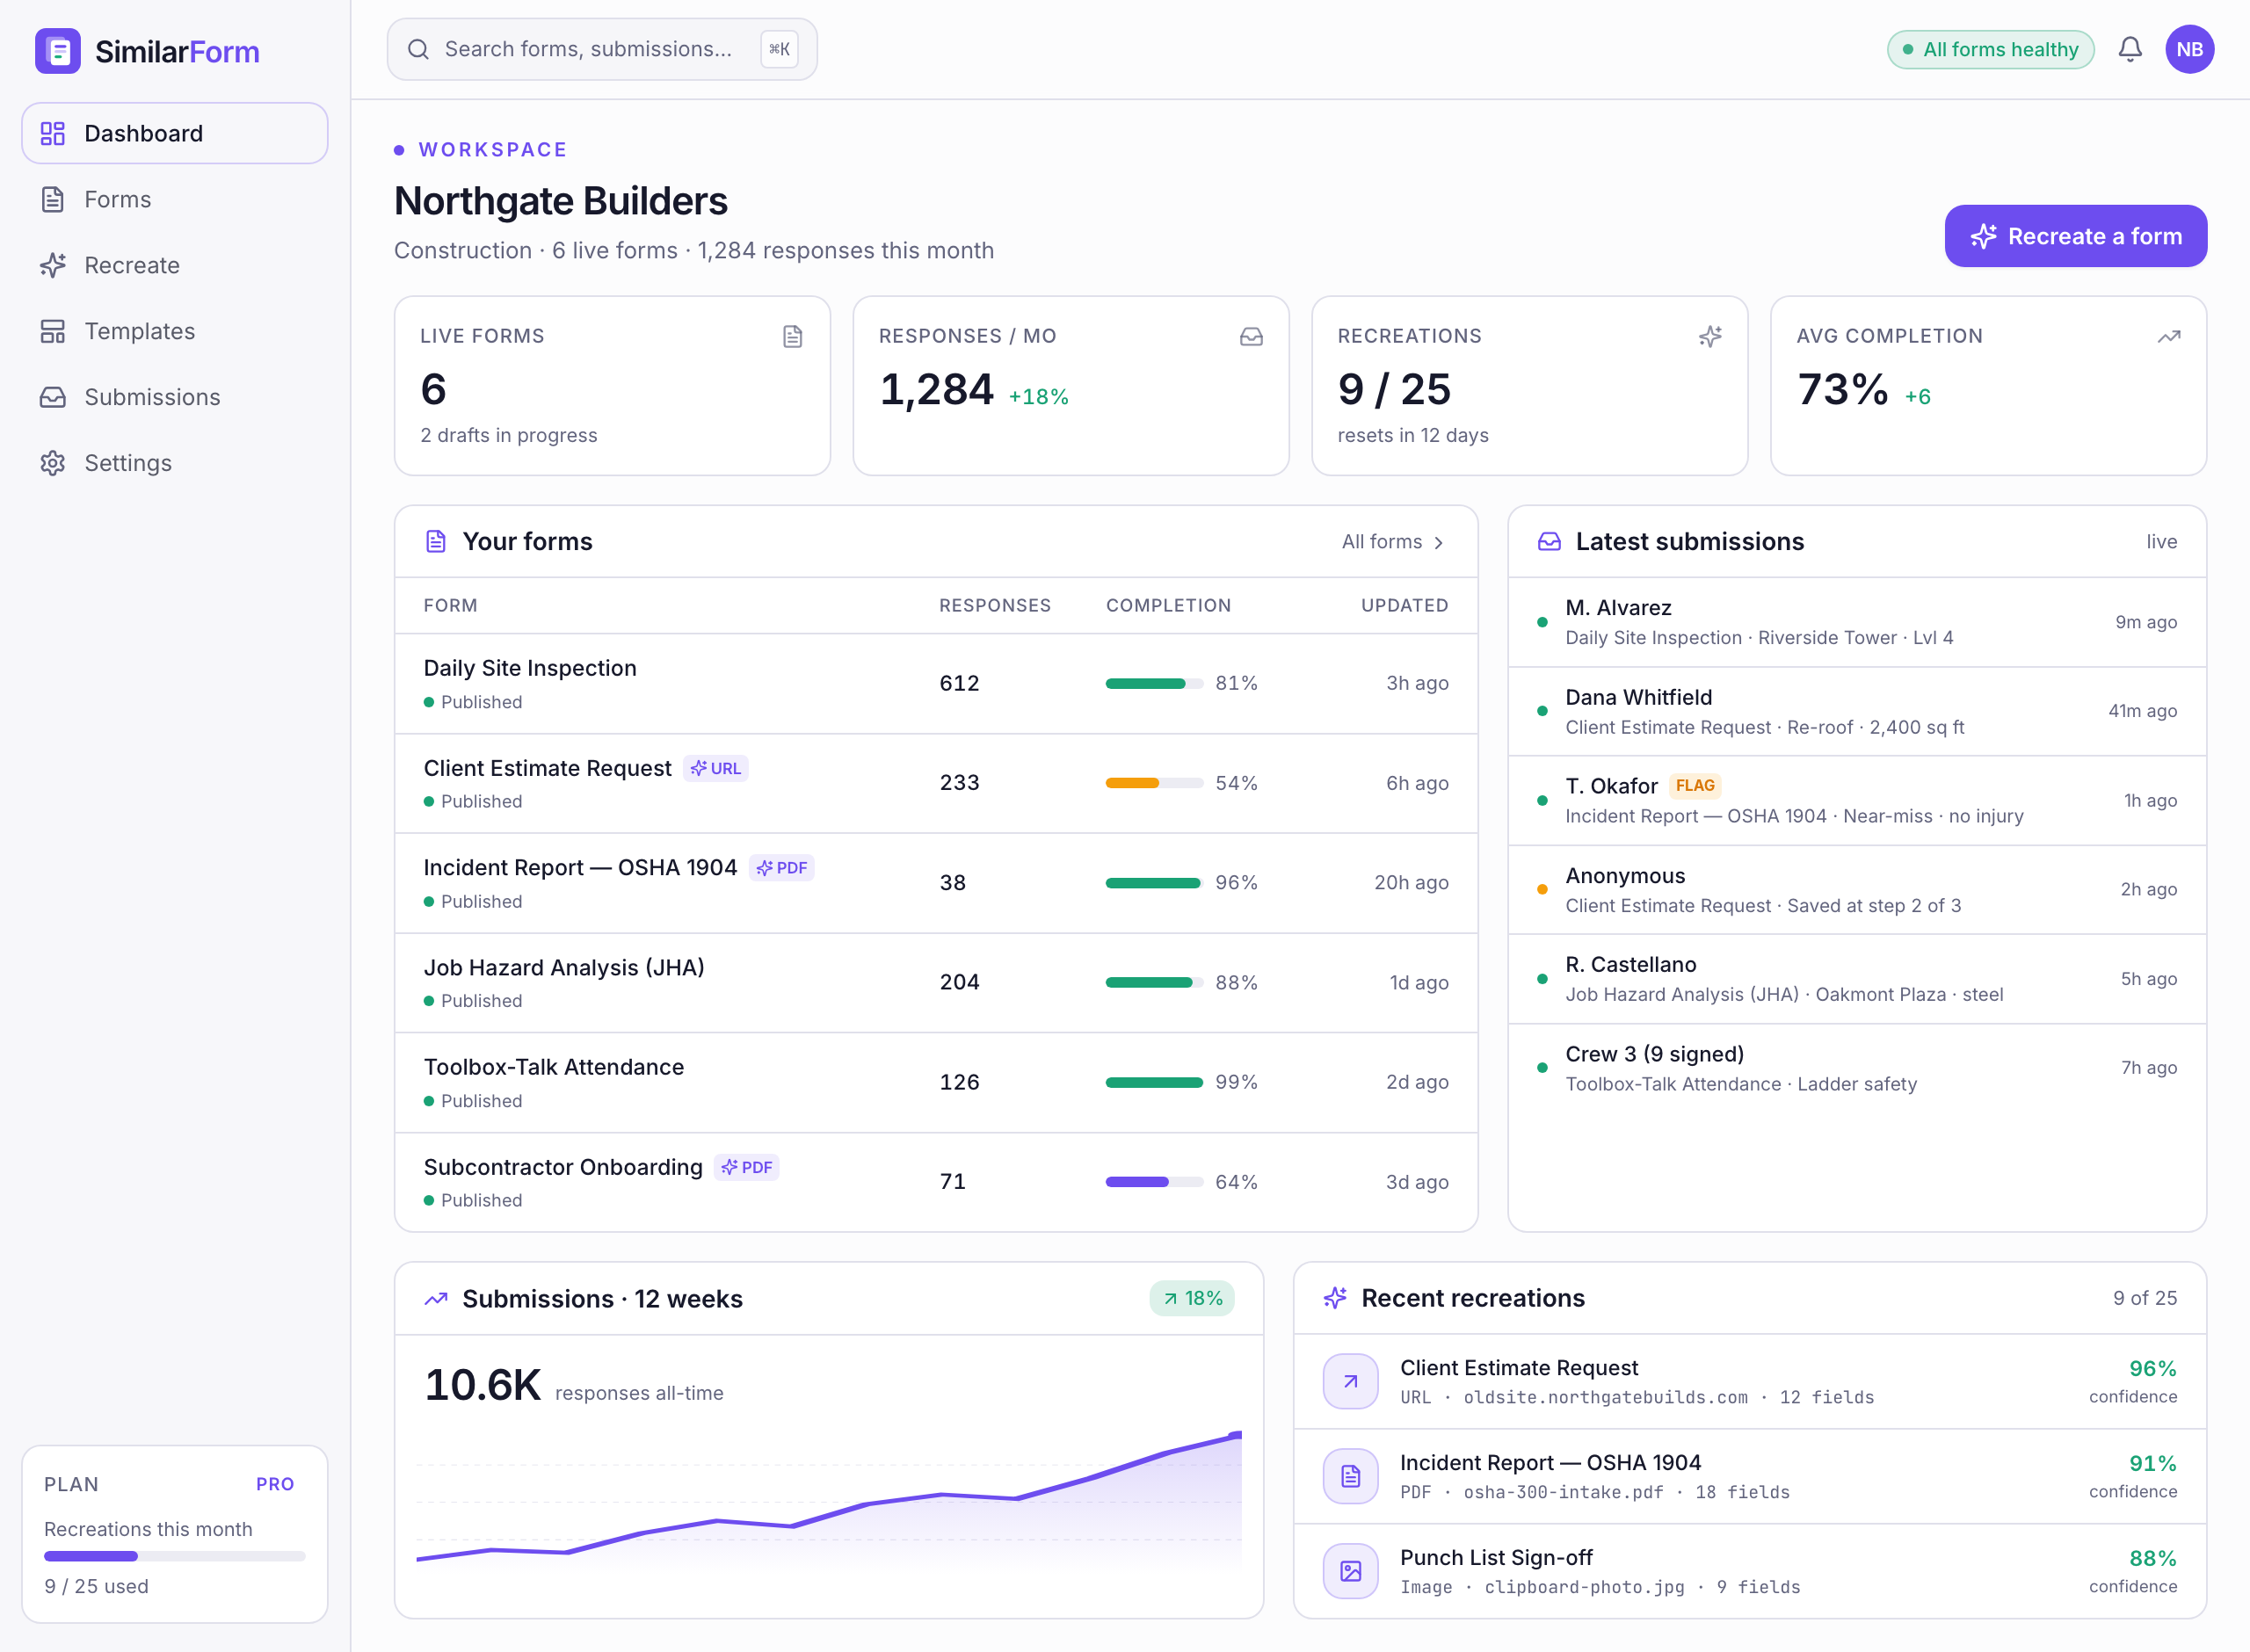The width and height of the screenshot is (2250, 1652).
Task: Focus the Search forms, submissions field
Action: coord(602,49)
